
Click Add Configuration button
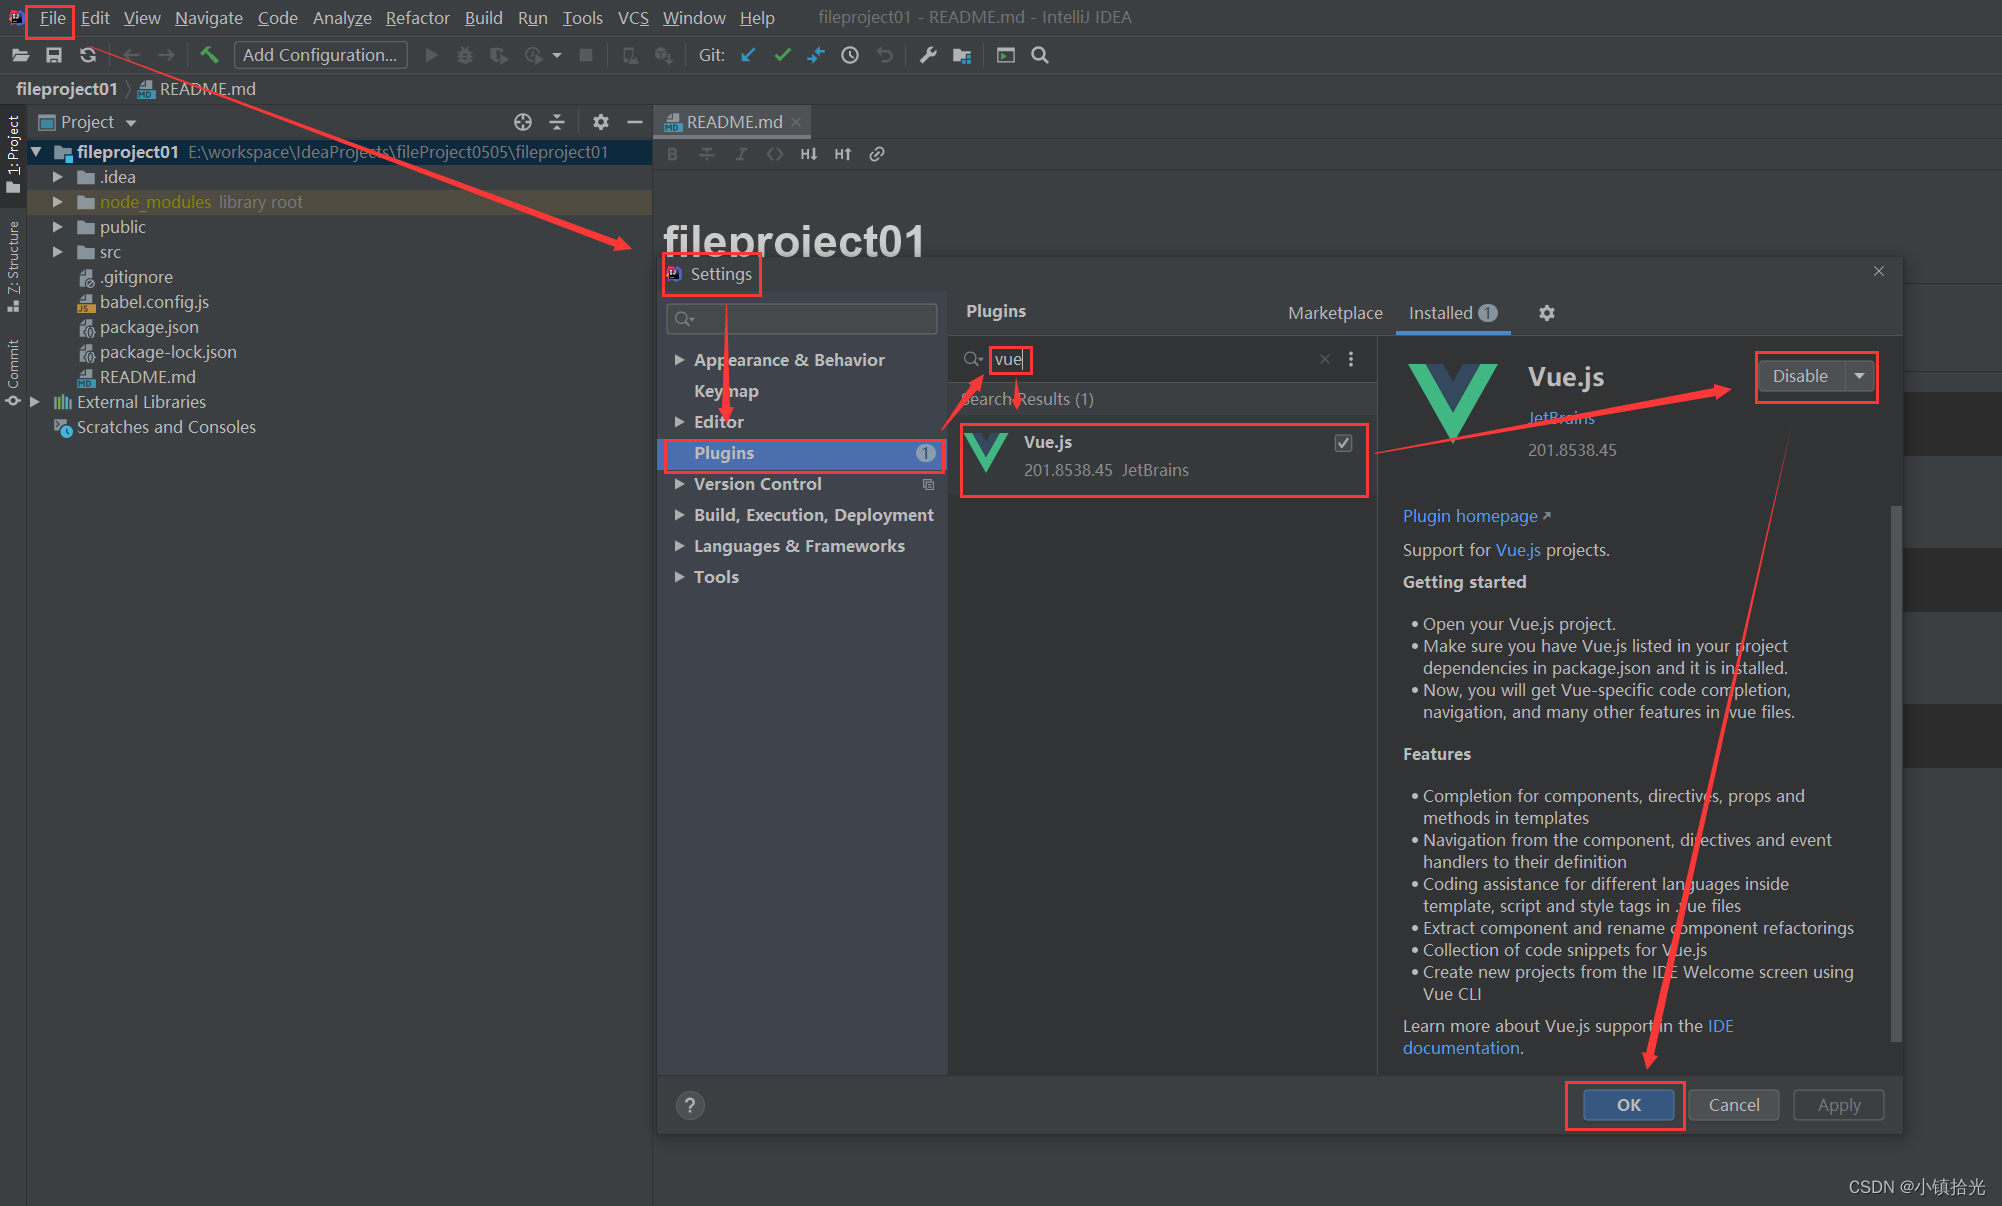click(320, 55)
